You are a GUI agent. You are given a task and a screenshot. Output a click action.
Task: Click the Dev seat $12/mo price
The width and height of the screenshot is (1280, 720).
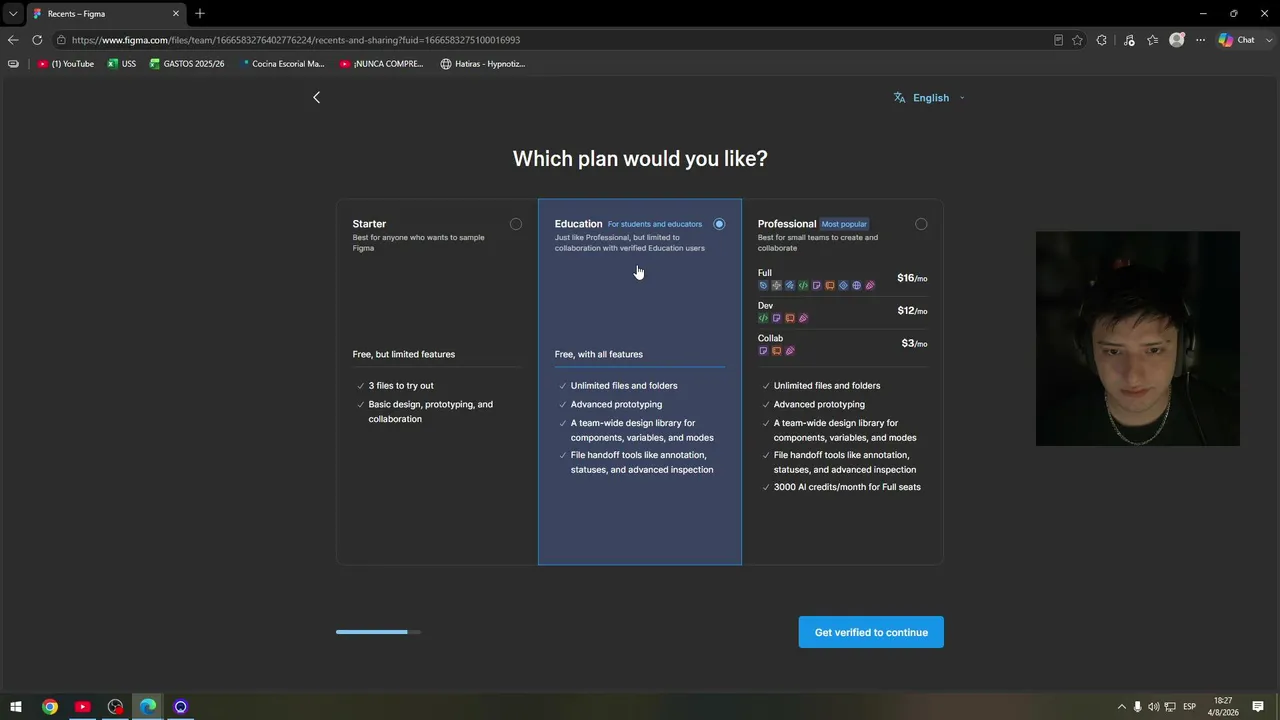(x=912, y=311)
